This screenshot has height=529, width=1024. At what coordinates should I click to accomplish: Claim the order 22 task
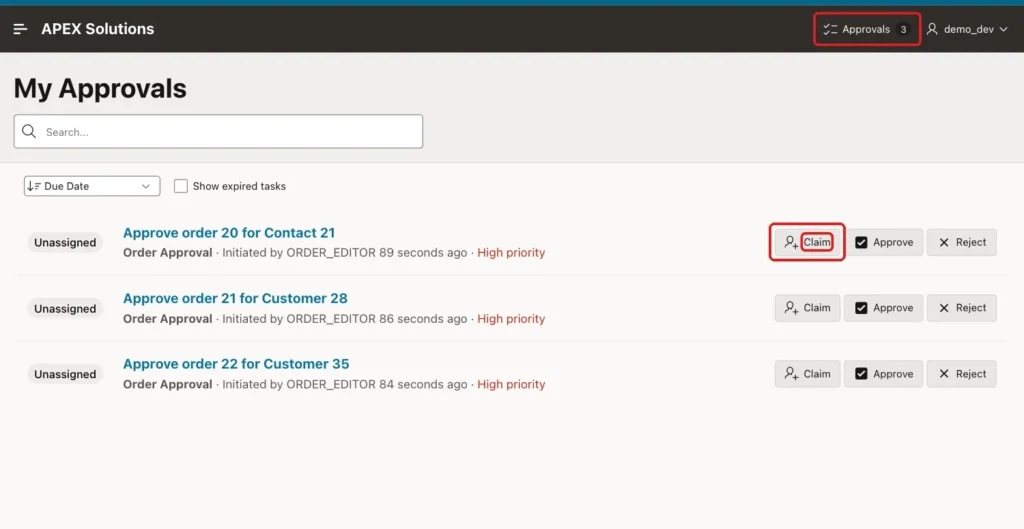(x=807, y=374)
